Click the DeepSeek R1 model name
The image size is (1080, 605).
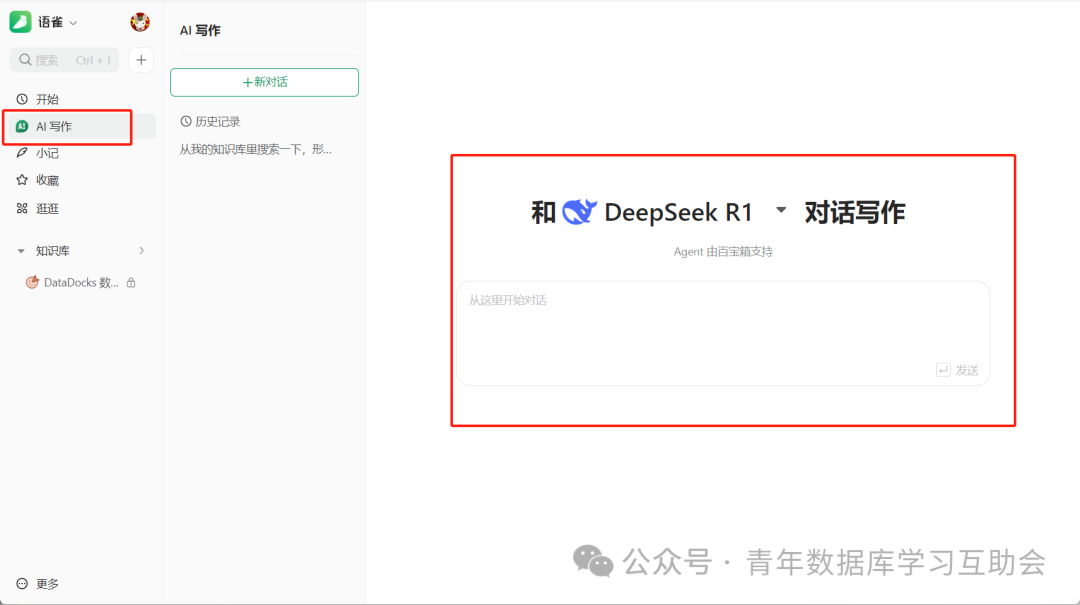click(x=678, y=212)
